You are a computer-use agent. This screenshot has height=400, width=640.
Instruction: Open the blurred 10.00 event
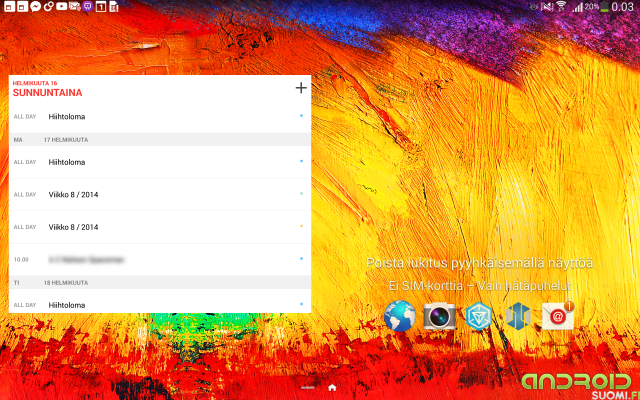pyautogui.click(x=160, y=260)
